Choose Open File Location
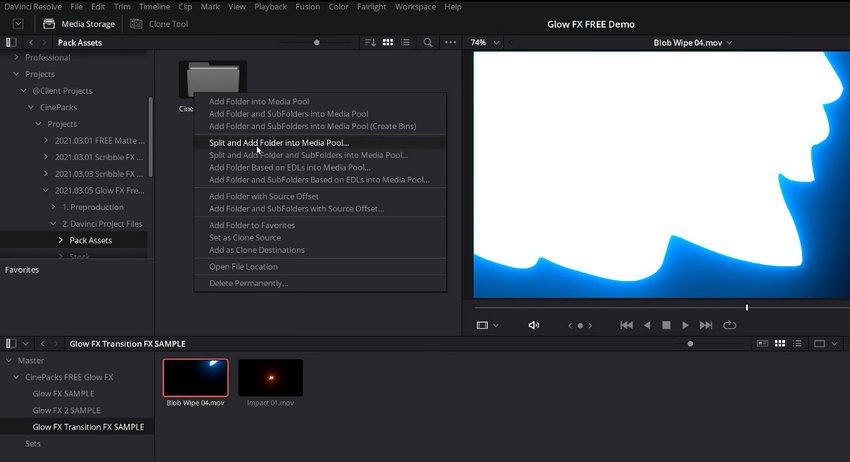Image resolution: width=850 pixels, height=462 pixels. tap(243, 267)
